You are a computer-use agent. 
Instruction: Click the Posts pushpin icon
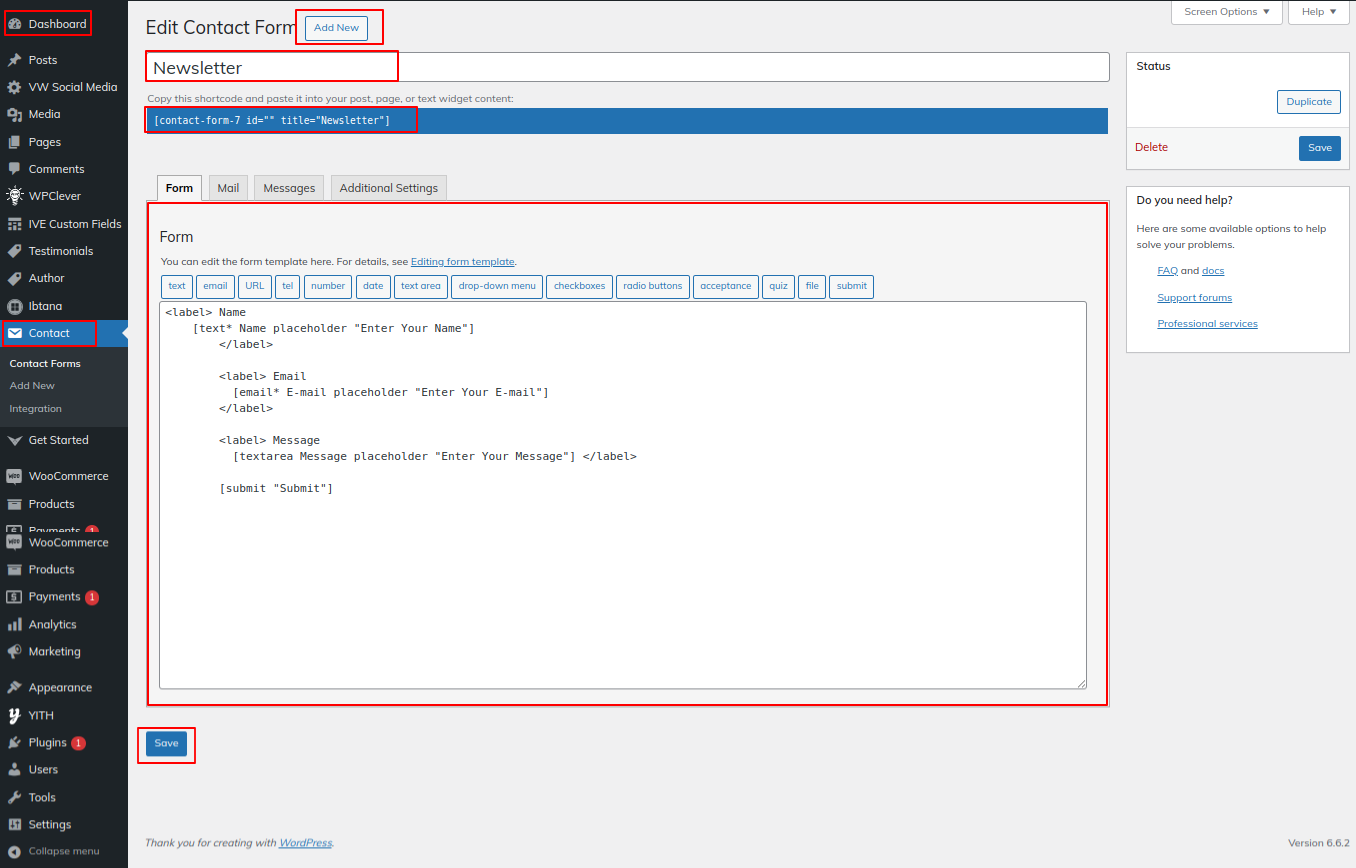(15, 60)
